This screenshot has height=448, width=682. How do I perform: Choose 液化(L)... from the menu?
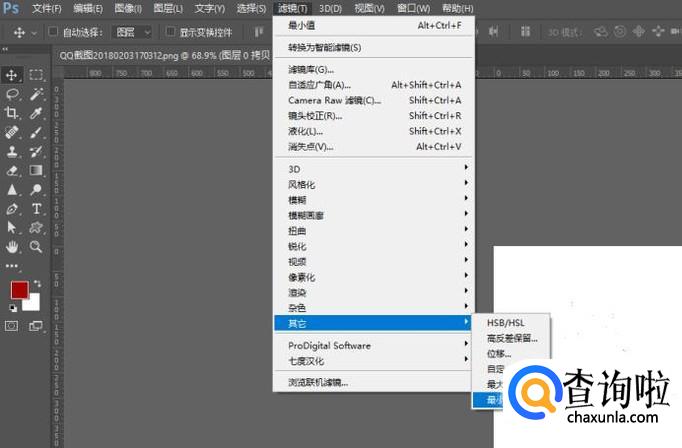(374, 131)
